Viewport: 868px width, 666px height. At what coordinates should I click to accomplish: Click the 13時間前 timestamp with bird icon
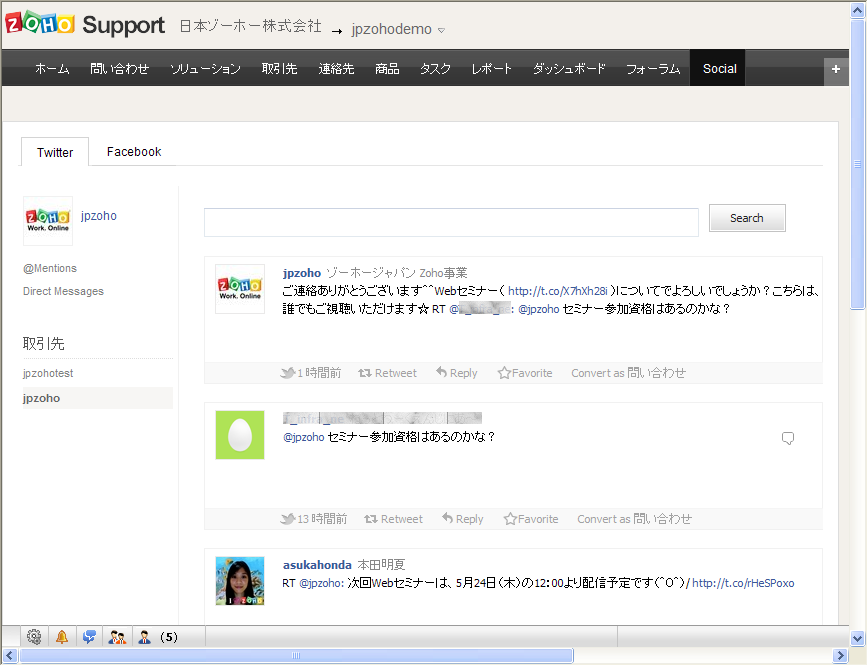(x=314, y=519)
